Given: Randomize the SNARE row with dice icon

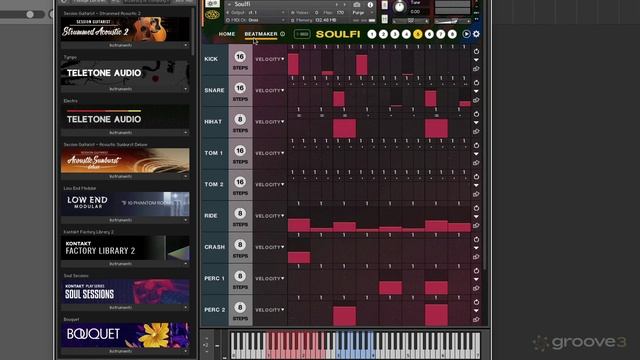Looking at the screenshot, I should pyautogui.click(x=476, y=100).
